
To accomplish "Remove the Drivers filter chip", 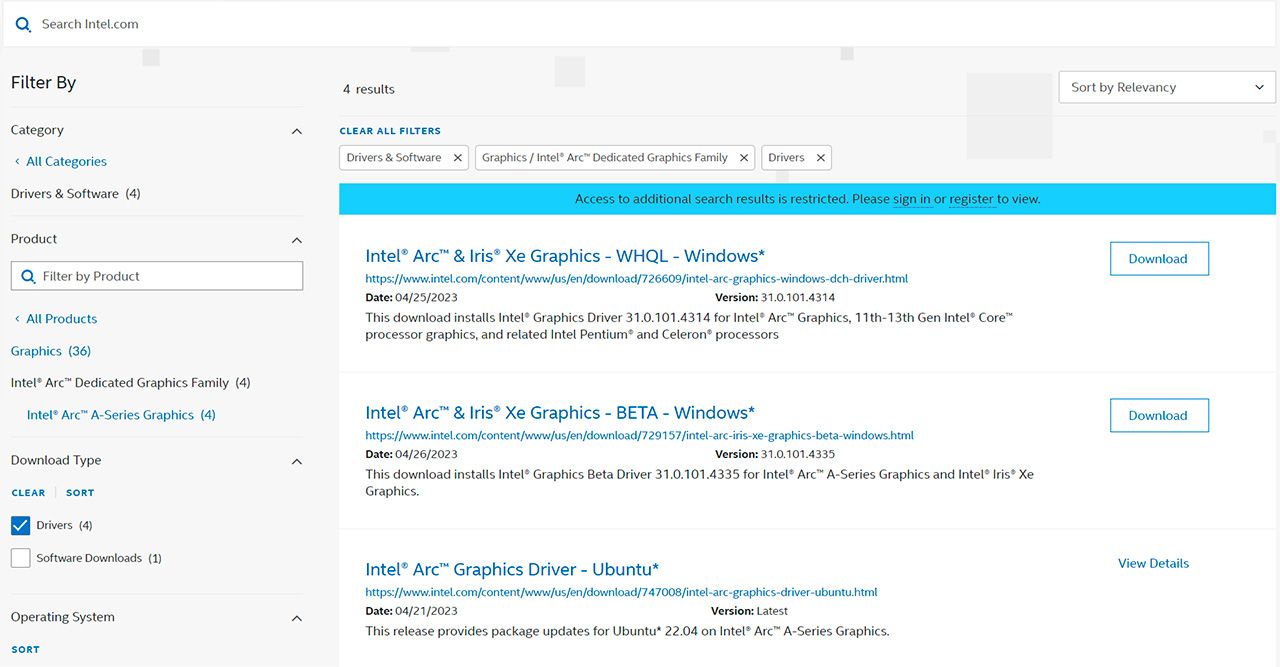I will (821, 158).
